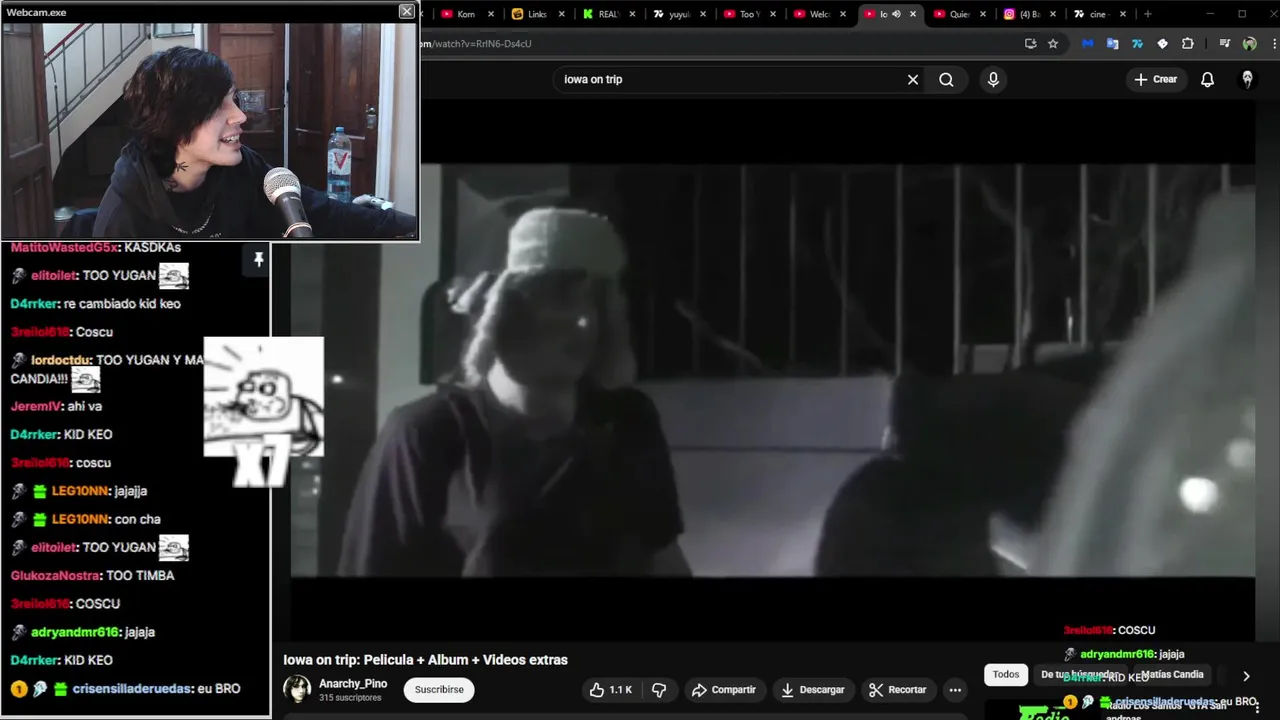
Task: Select the 'De tus búsquedas' filter chip
Action: 1080,675
